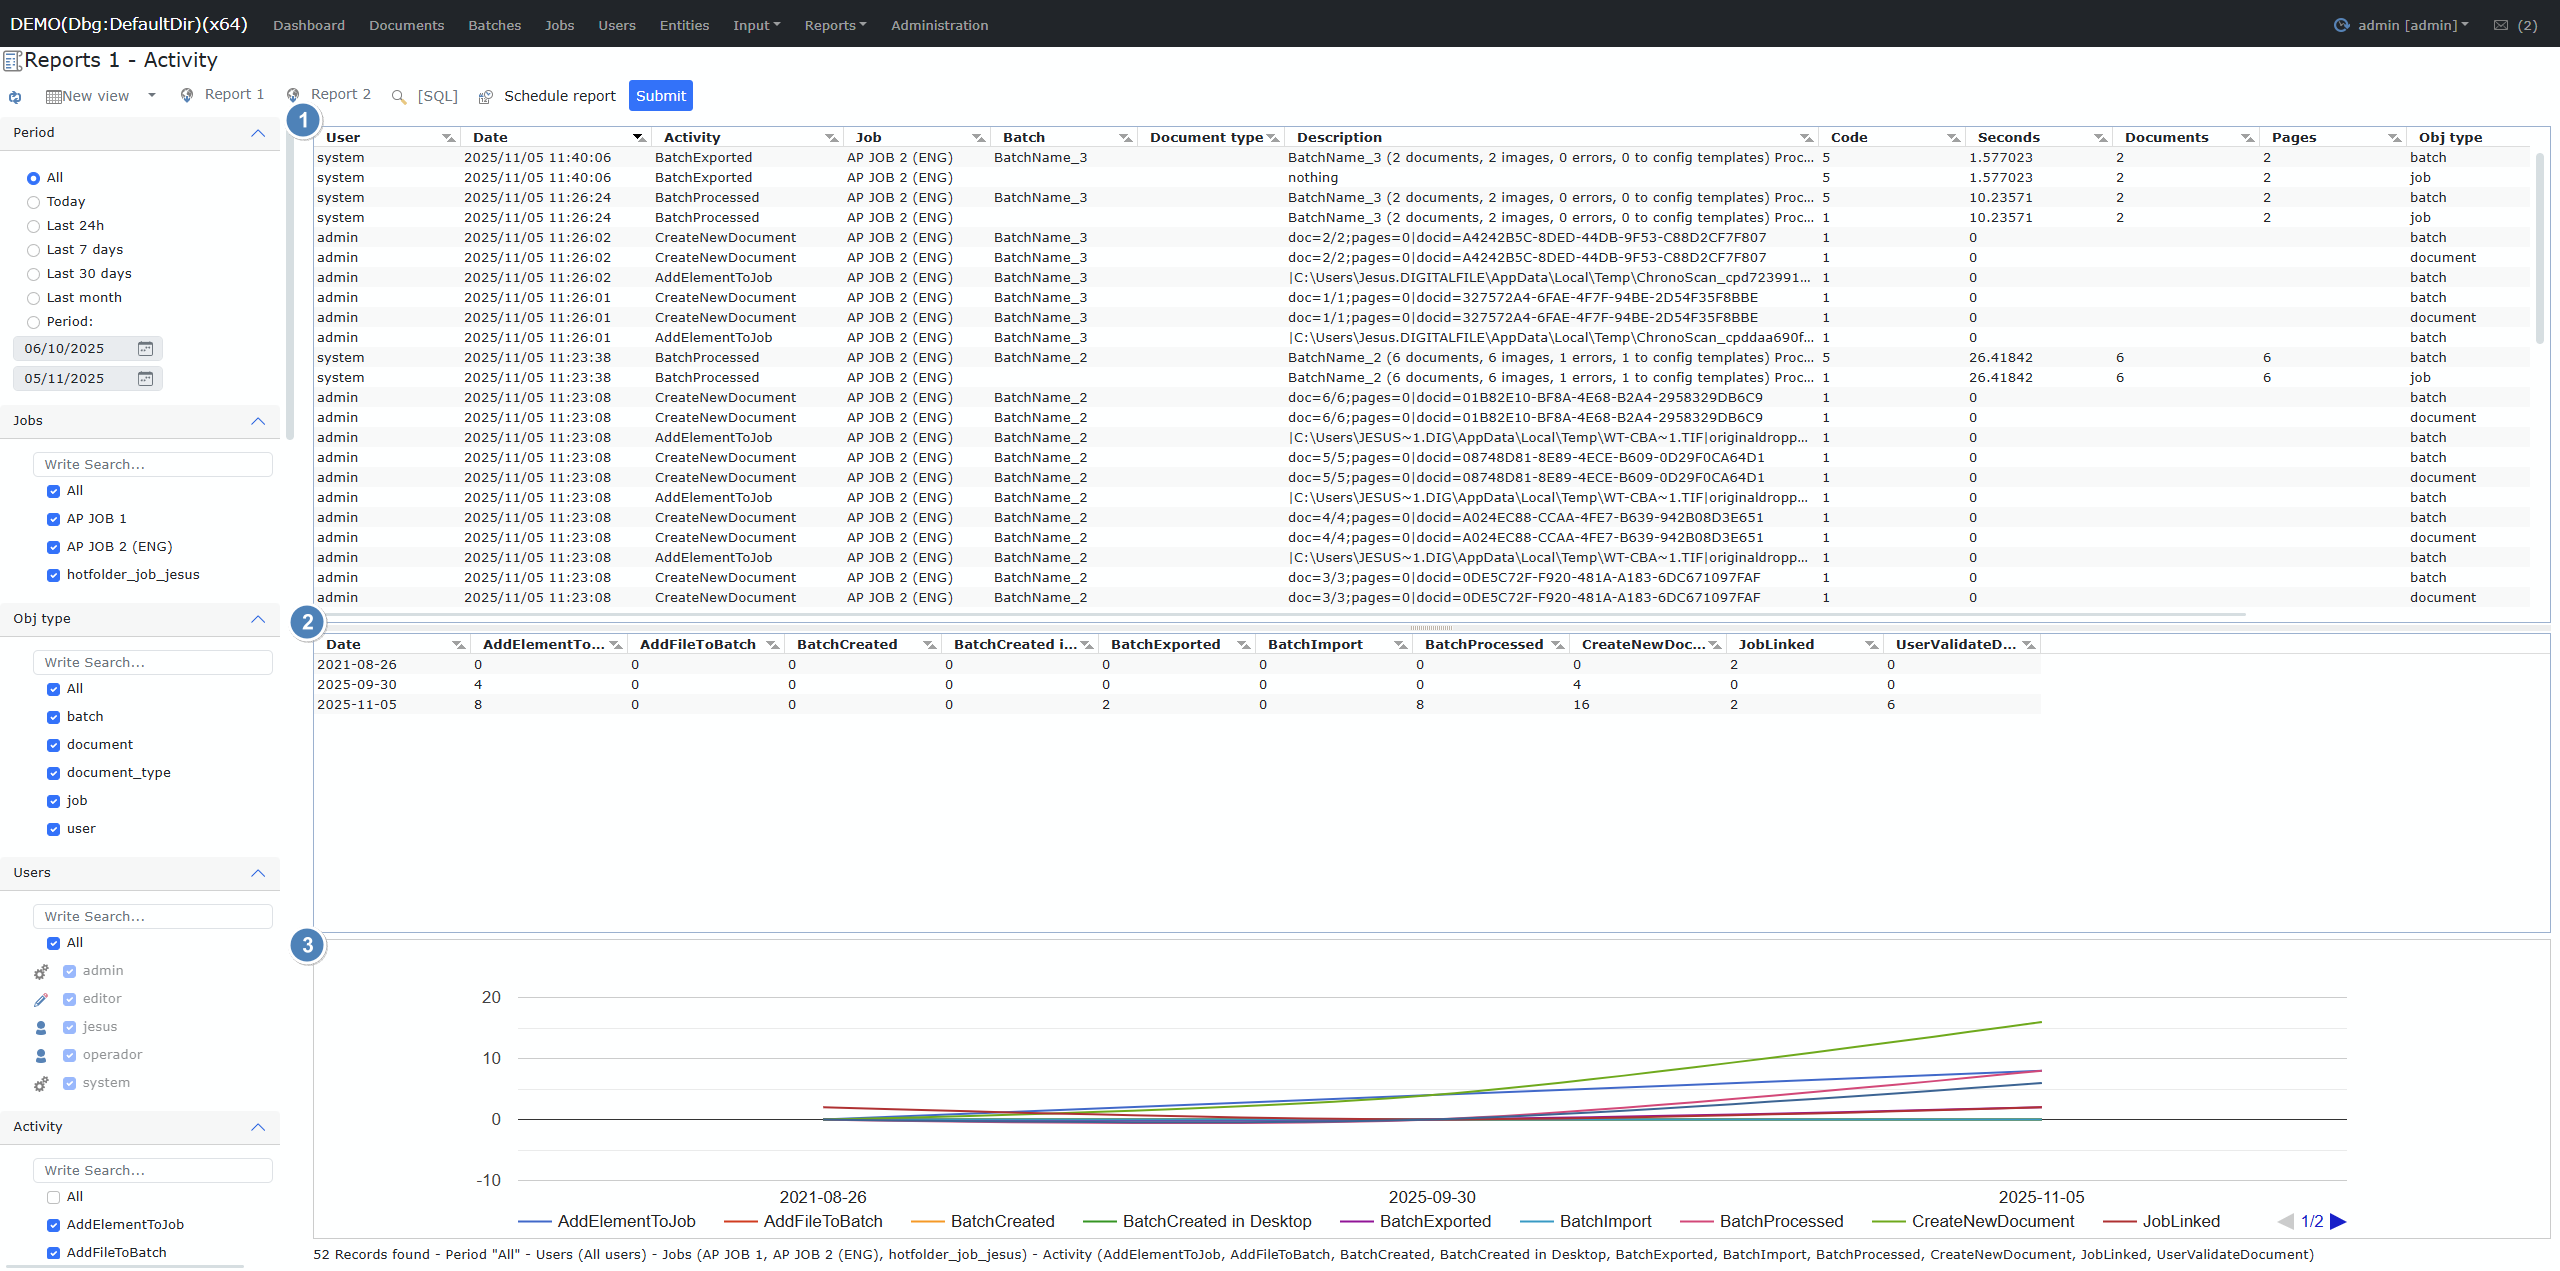The image size is (2560, 1271).
Task: Collapse the Period panel chevron
Action: point(258,133)
